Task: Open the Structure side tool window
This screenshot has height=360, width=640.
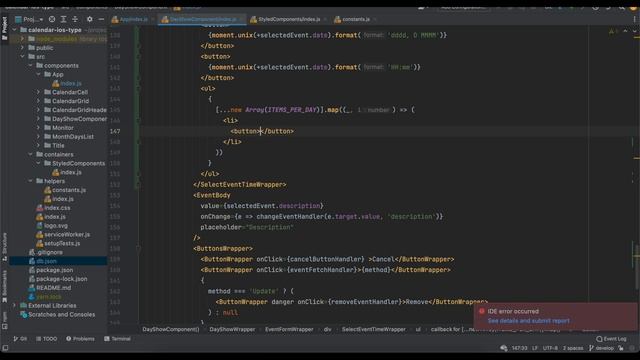Action: point(4,247)
